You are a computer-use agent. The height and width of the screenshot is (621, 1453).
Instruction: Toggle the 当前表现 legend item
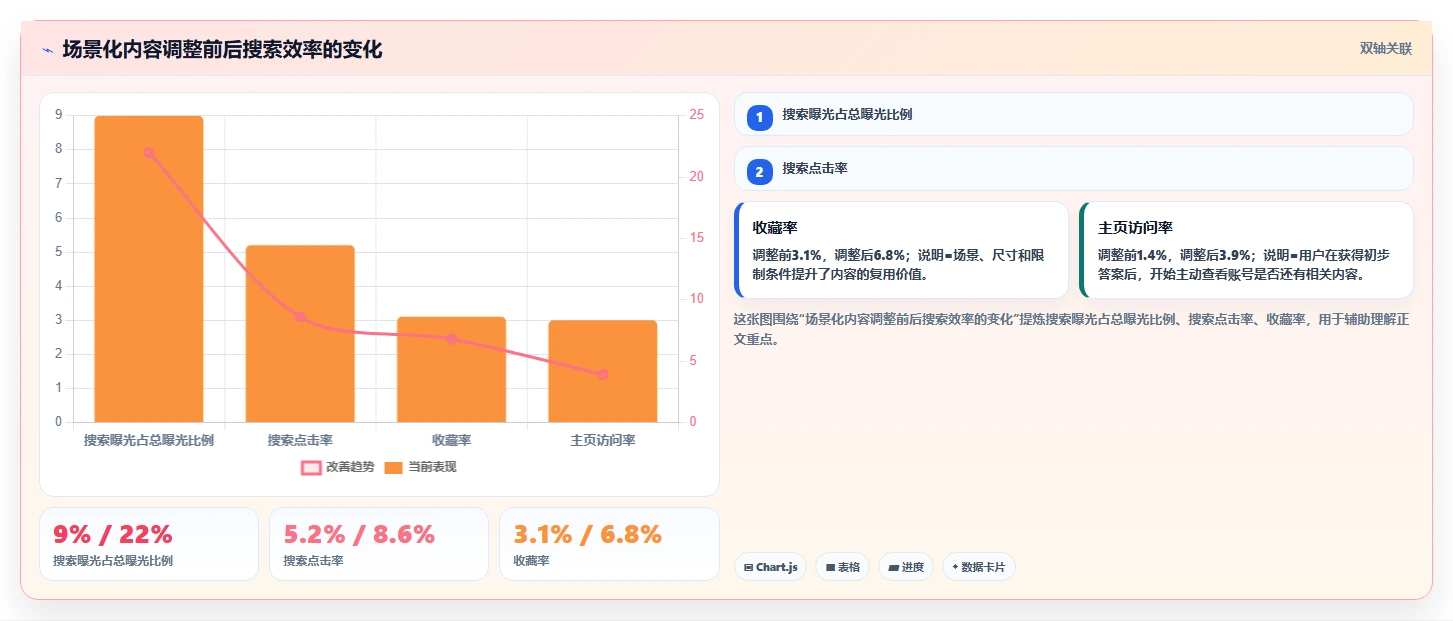[420, 467]
